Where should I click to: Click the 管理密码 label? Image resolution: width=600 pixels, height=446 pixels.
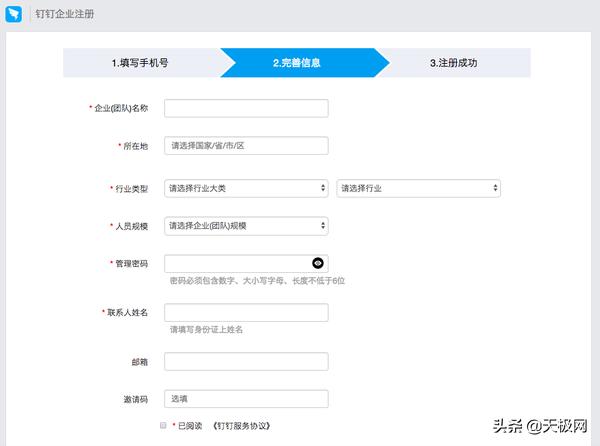pos(131,264)
